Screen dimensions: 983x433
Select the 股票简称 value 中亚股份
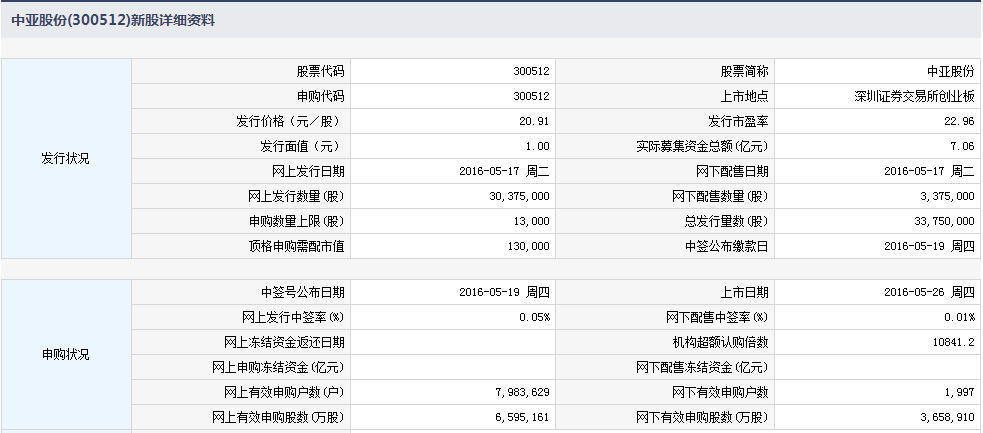click(950, 72)
